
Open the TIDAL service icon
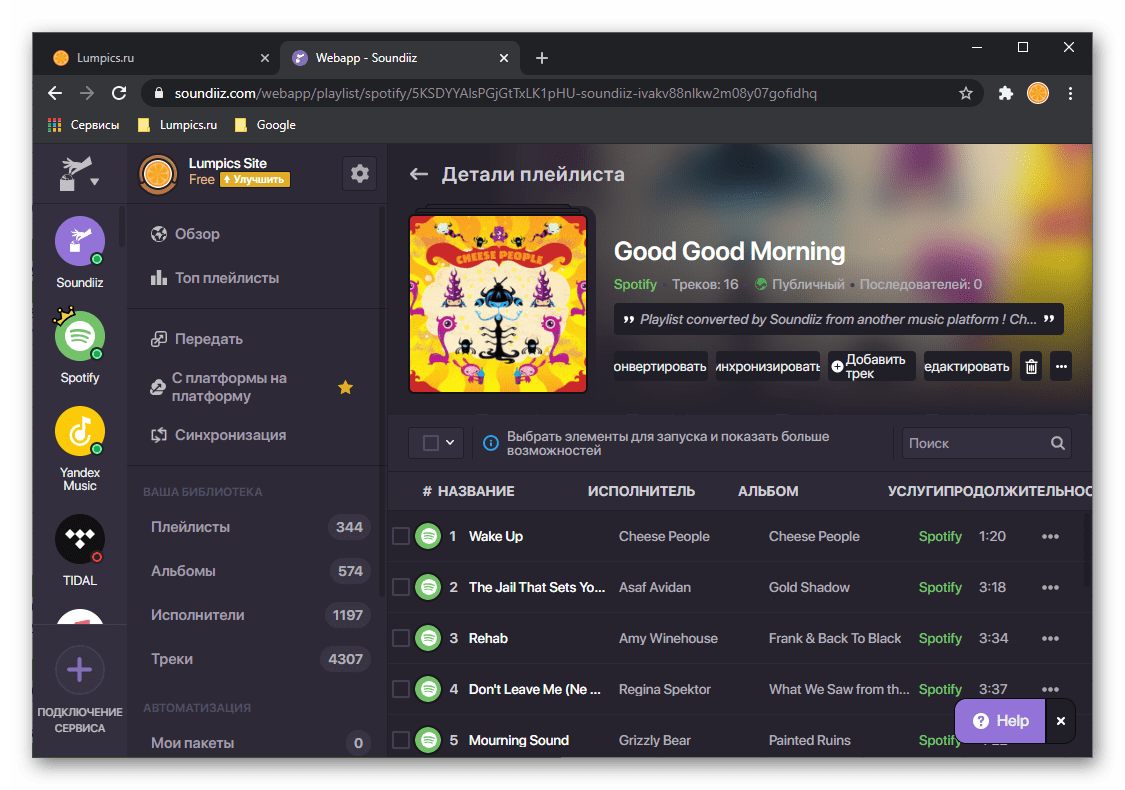(80, 540)
